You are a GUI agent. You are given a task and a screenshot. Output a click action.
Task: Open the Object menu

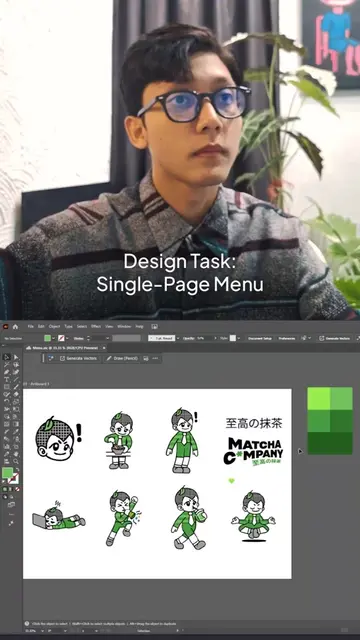coord(54,327)
